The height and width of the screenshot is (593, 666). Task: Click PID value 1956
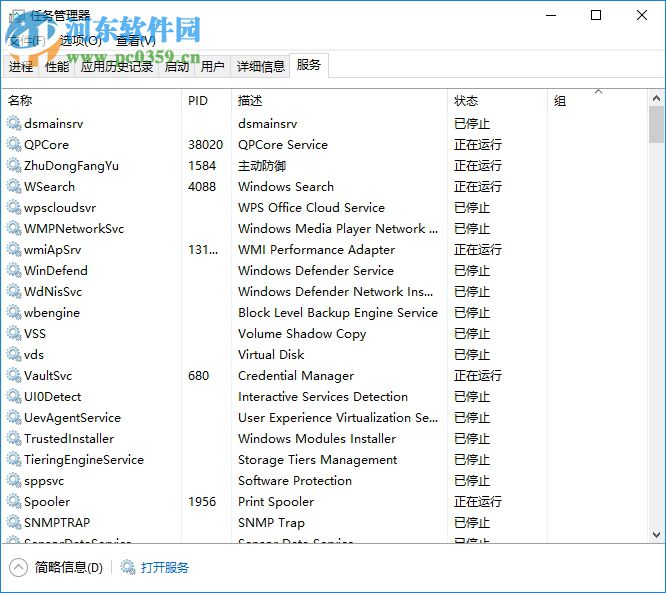[x=202, y=502]
